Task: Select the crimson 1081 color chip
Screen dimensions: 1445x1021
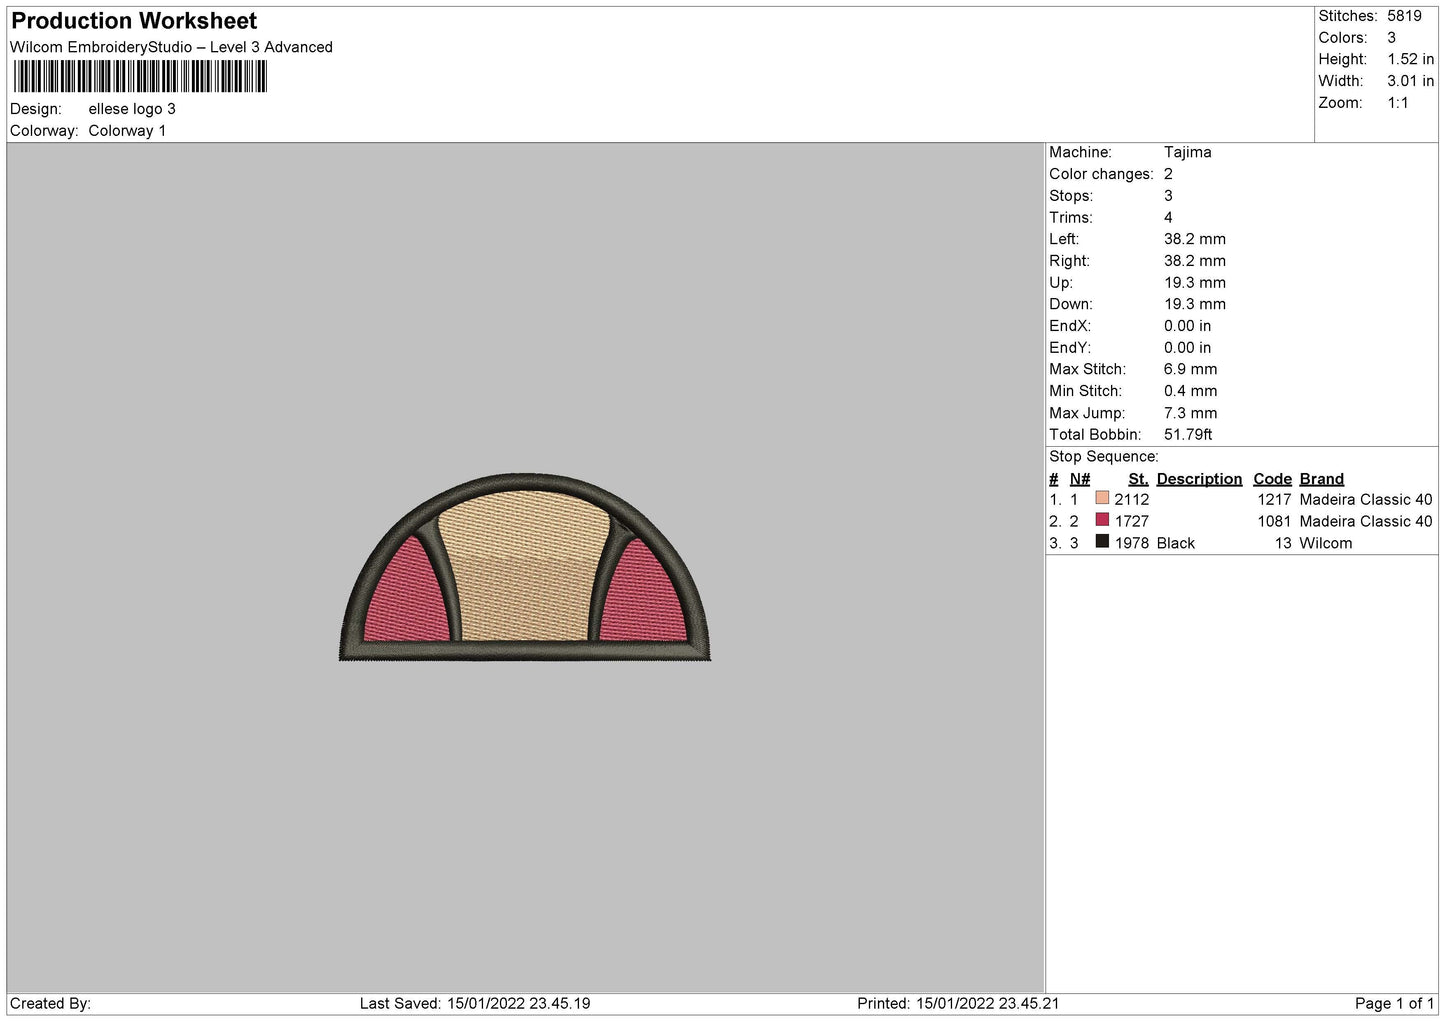Action: pyautogui.click(x=1102, y=520)
